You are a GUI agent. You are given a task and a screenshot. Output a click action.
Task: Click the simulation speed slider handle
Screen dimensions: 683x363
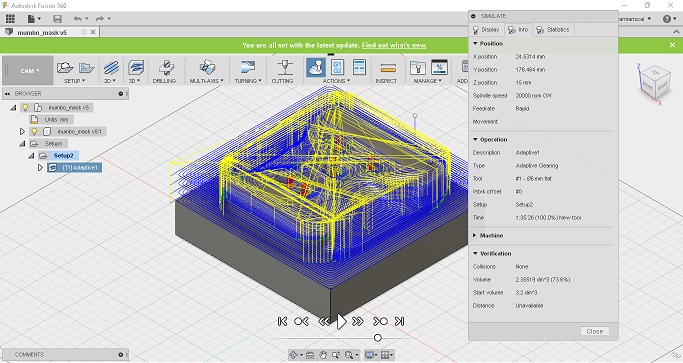point(378,338)
